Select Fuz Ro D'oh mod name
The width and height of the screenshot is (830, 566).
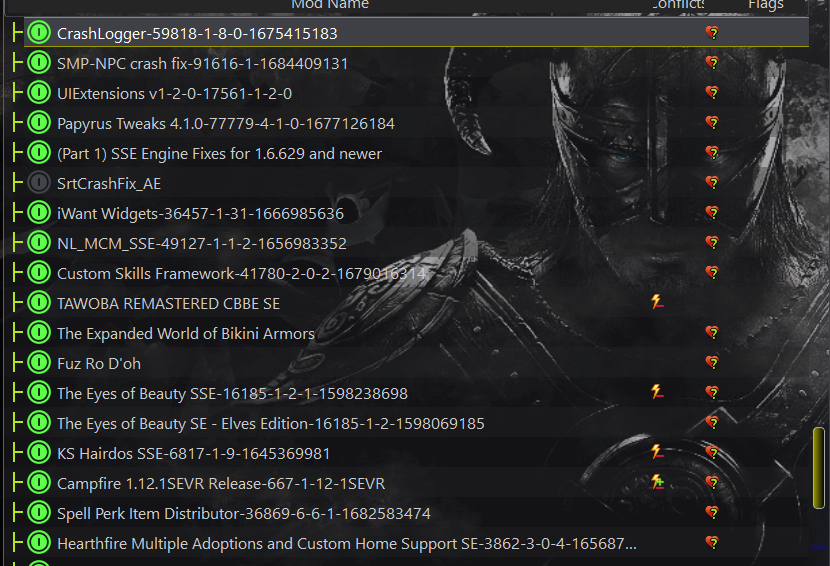pos(98,364)
